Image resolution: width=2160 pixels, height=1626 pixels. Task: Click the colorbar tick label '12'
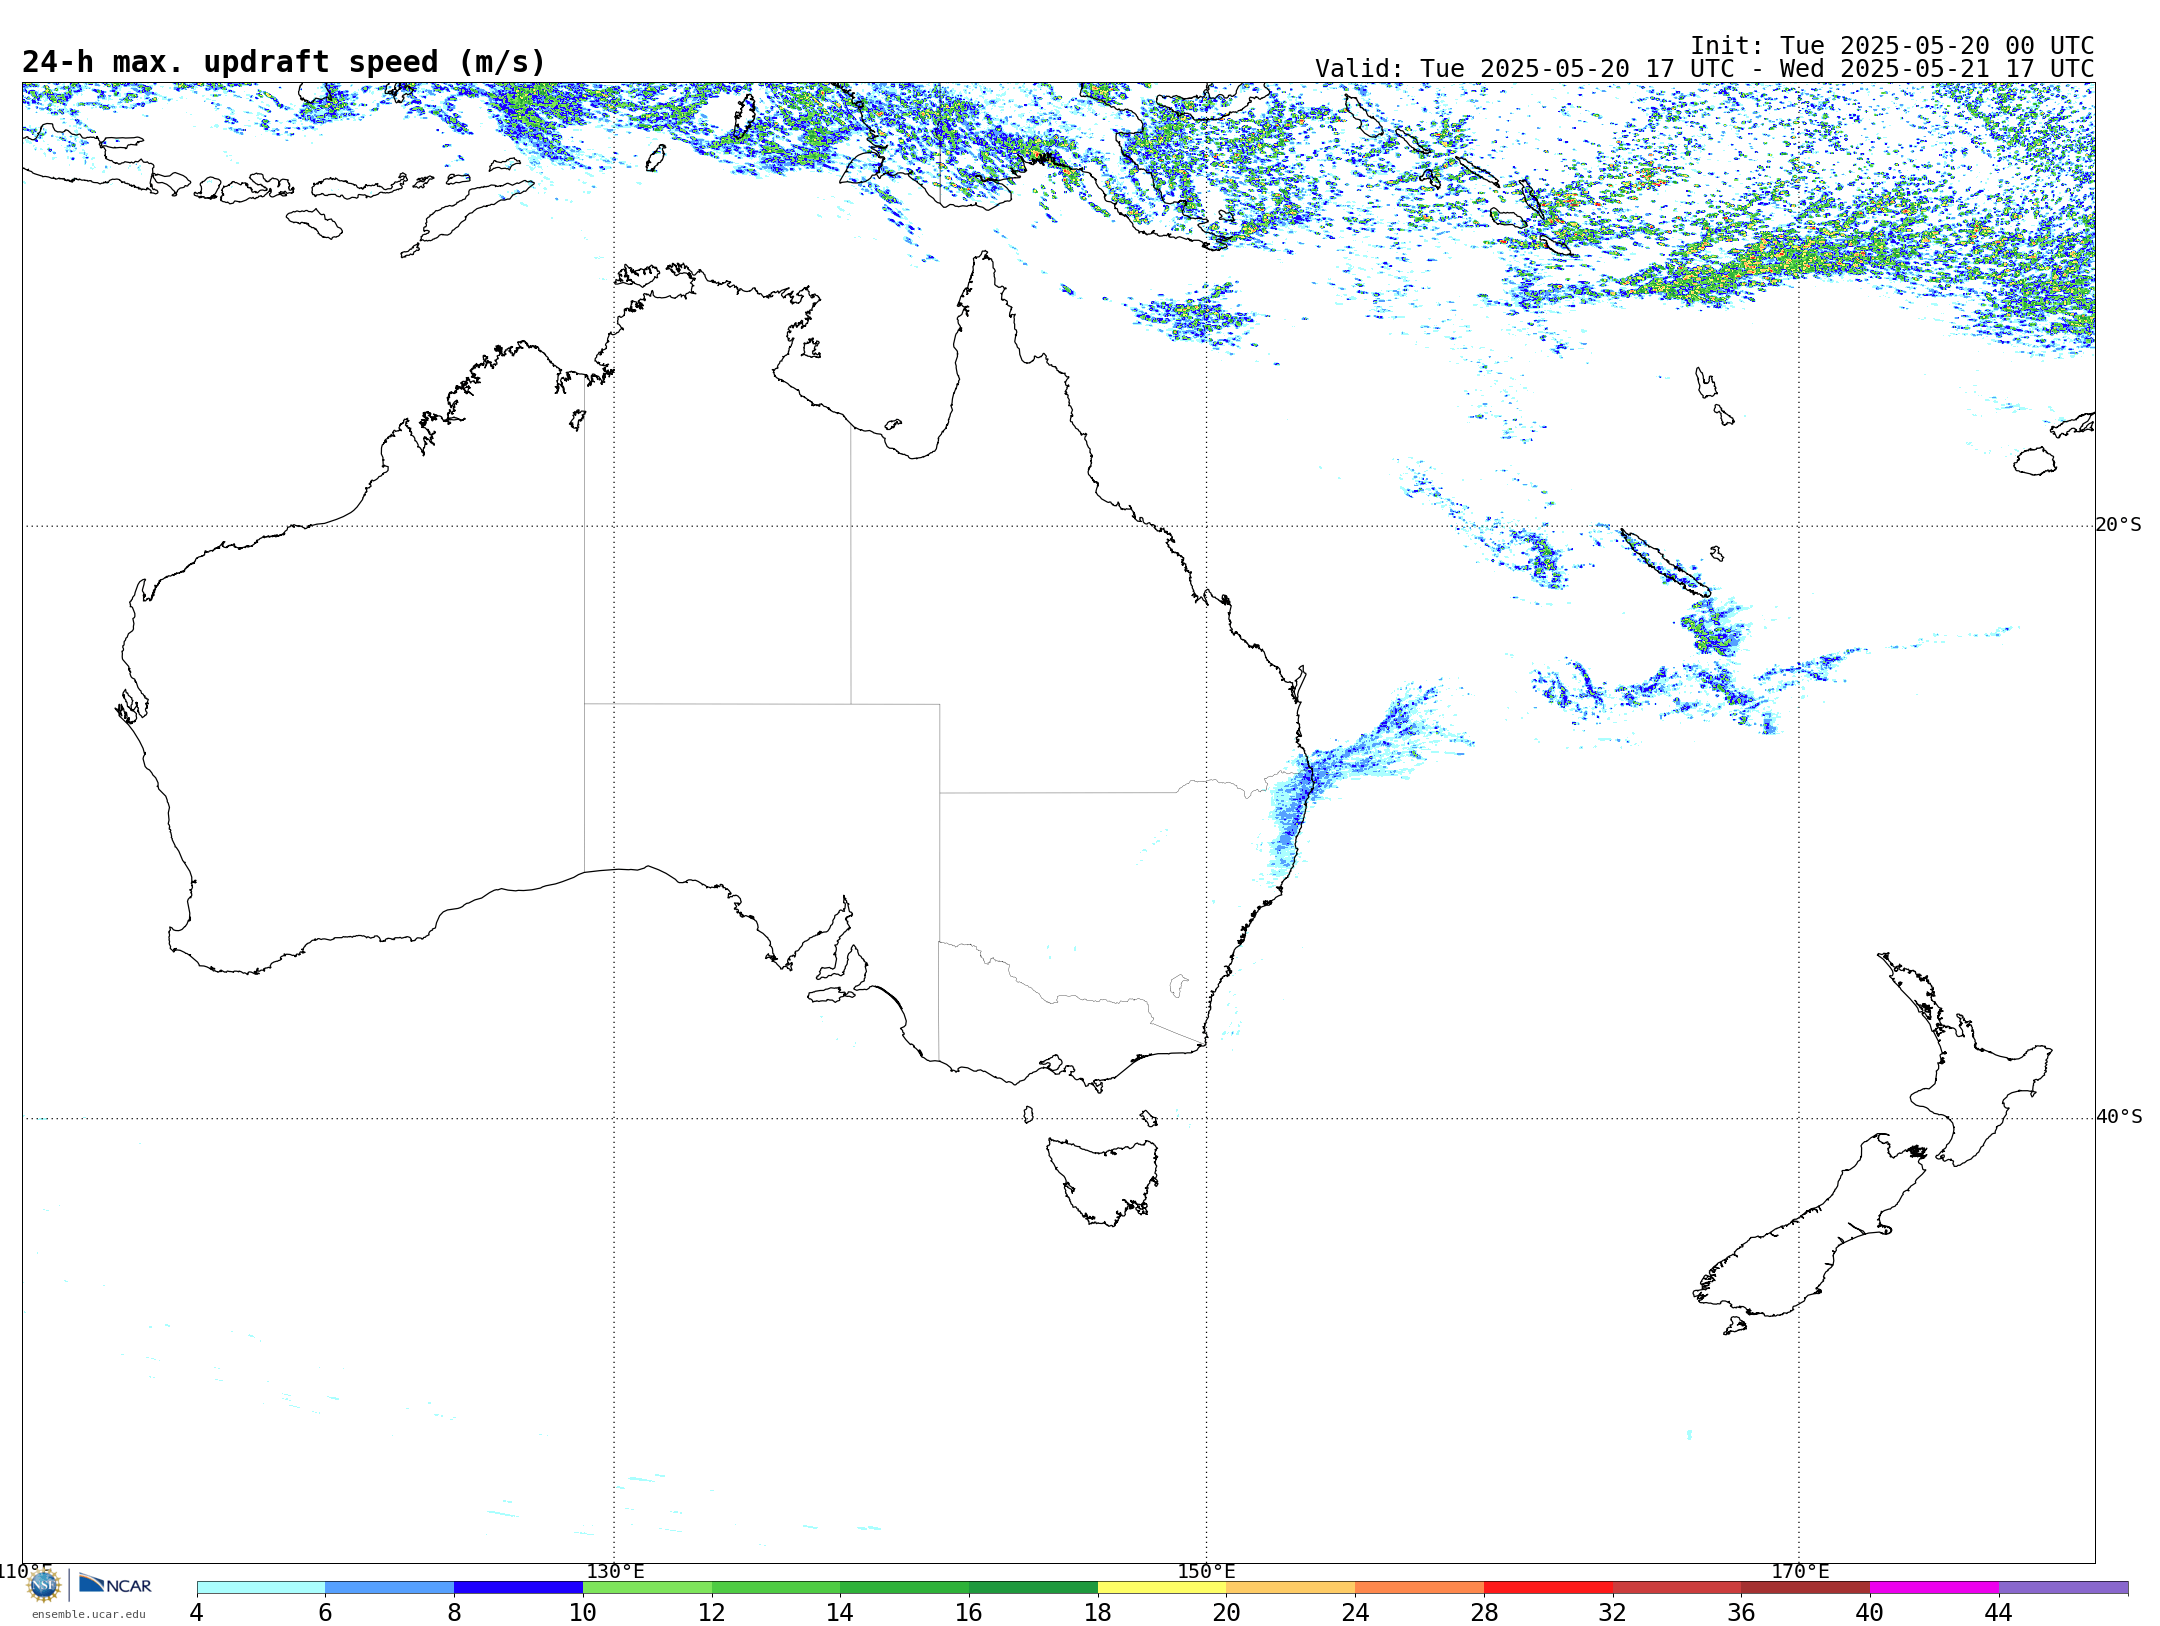click(712, 1612)
